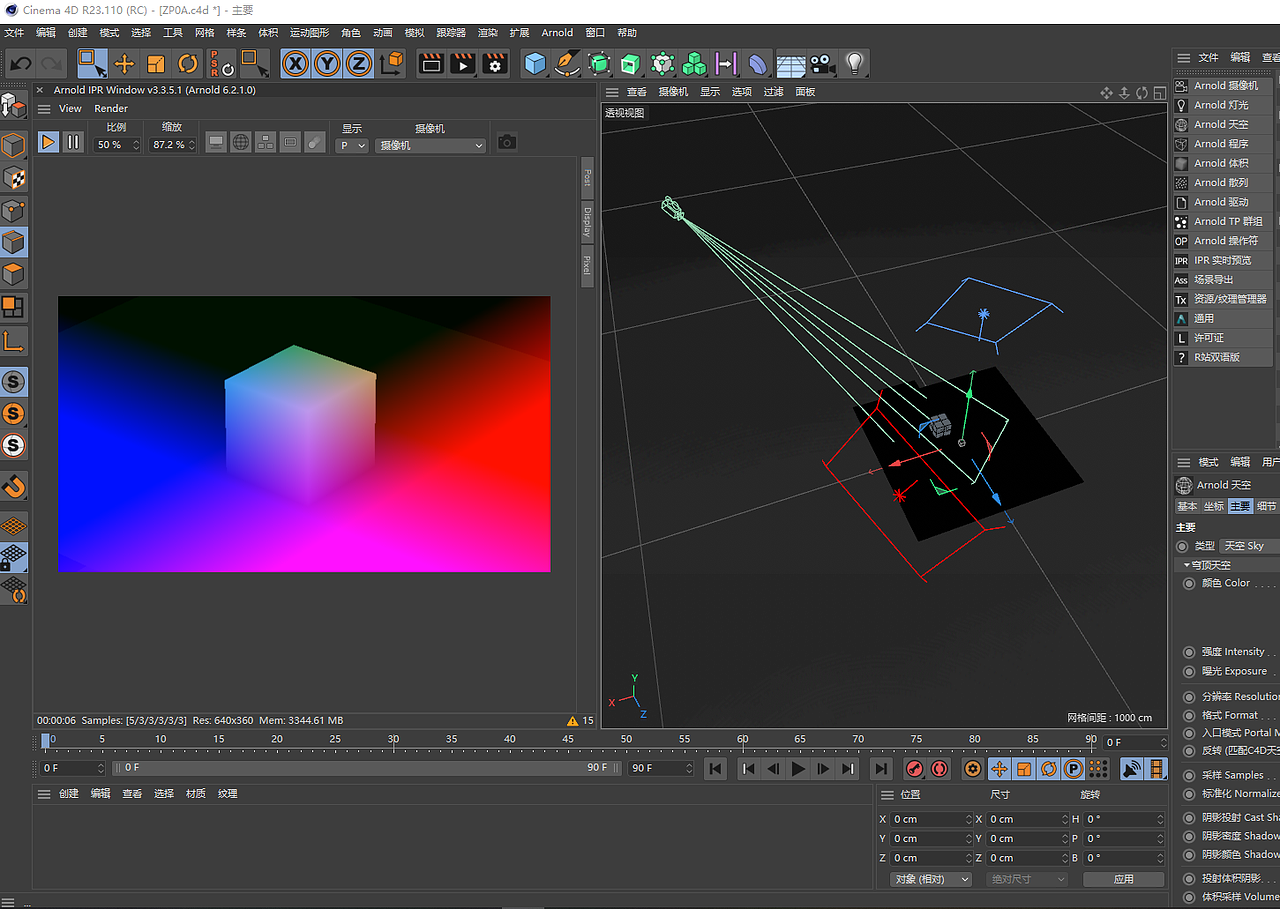Click the Arnold 摄像机 list entry
This screenshot has height=909, width=1280.
(1222, 86)
